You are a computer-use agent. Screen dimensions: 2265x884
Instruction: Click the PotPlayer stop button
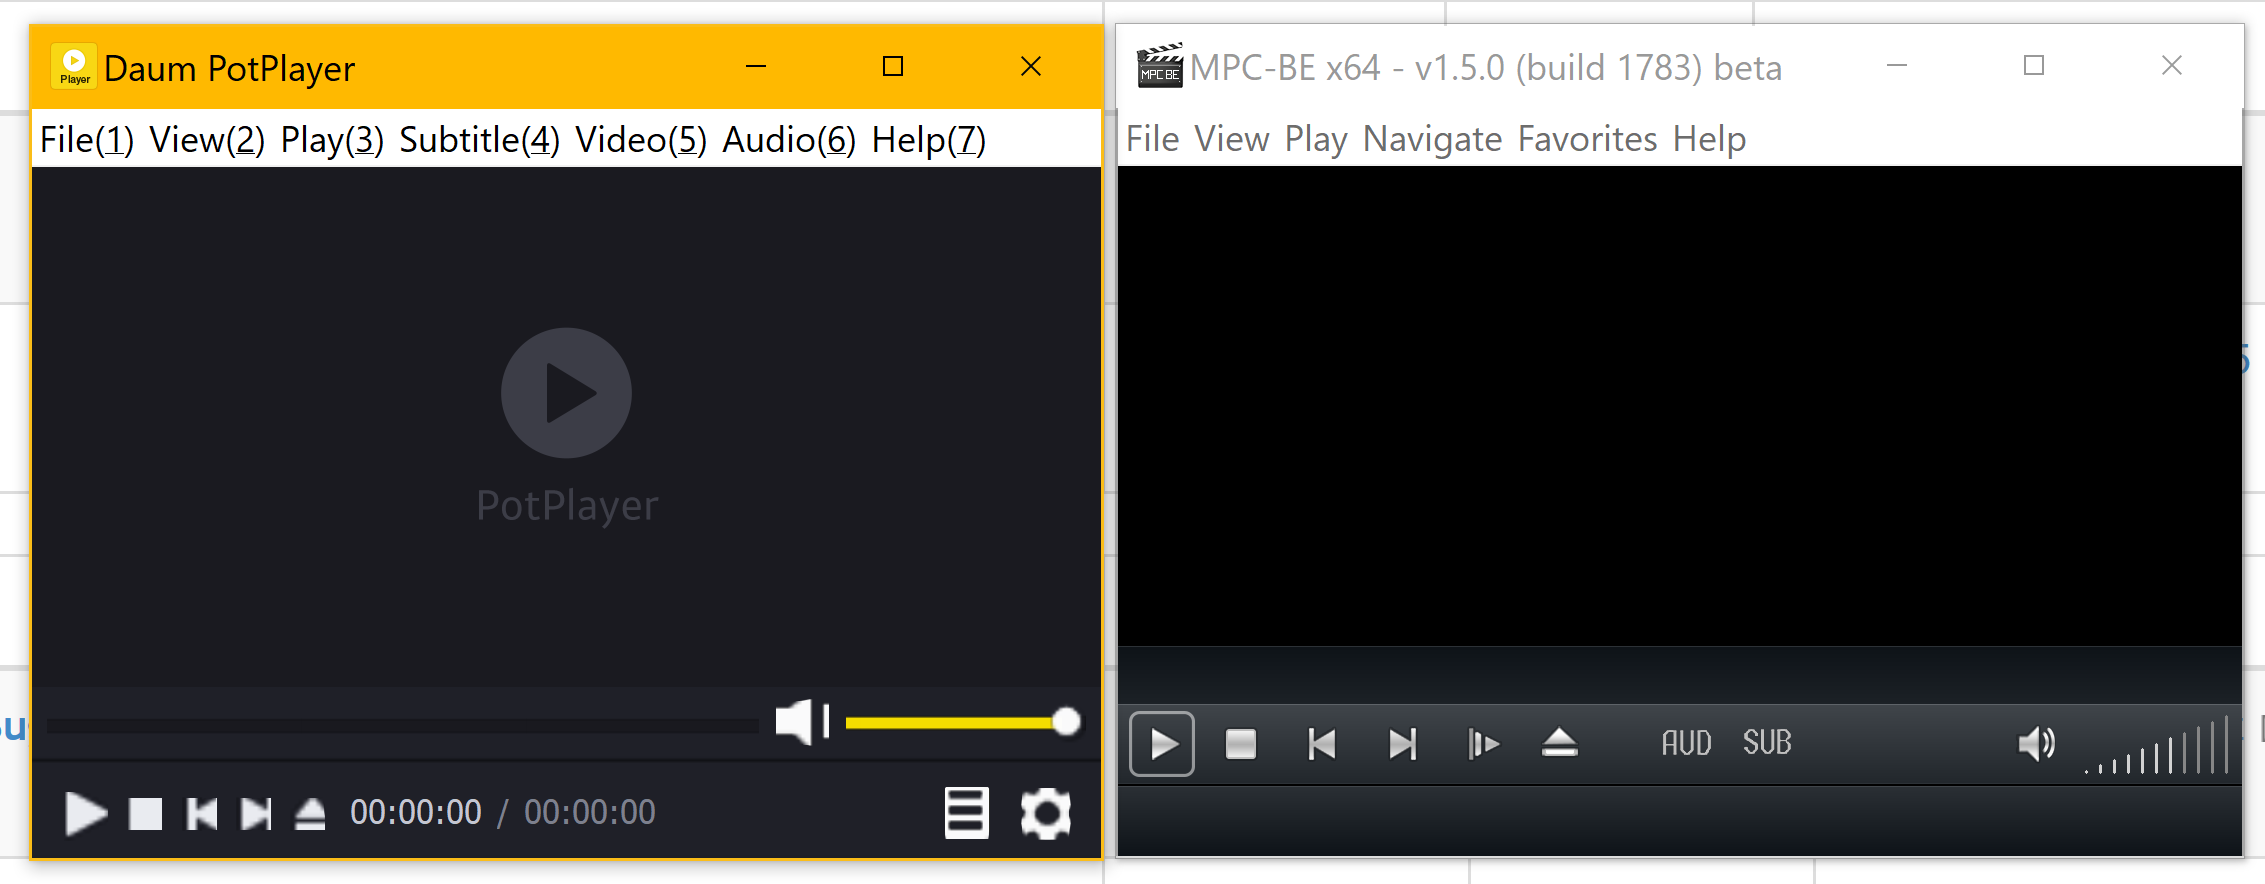145,813
